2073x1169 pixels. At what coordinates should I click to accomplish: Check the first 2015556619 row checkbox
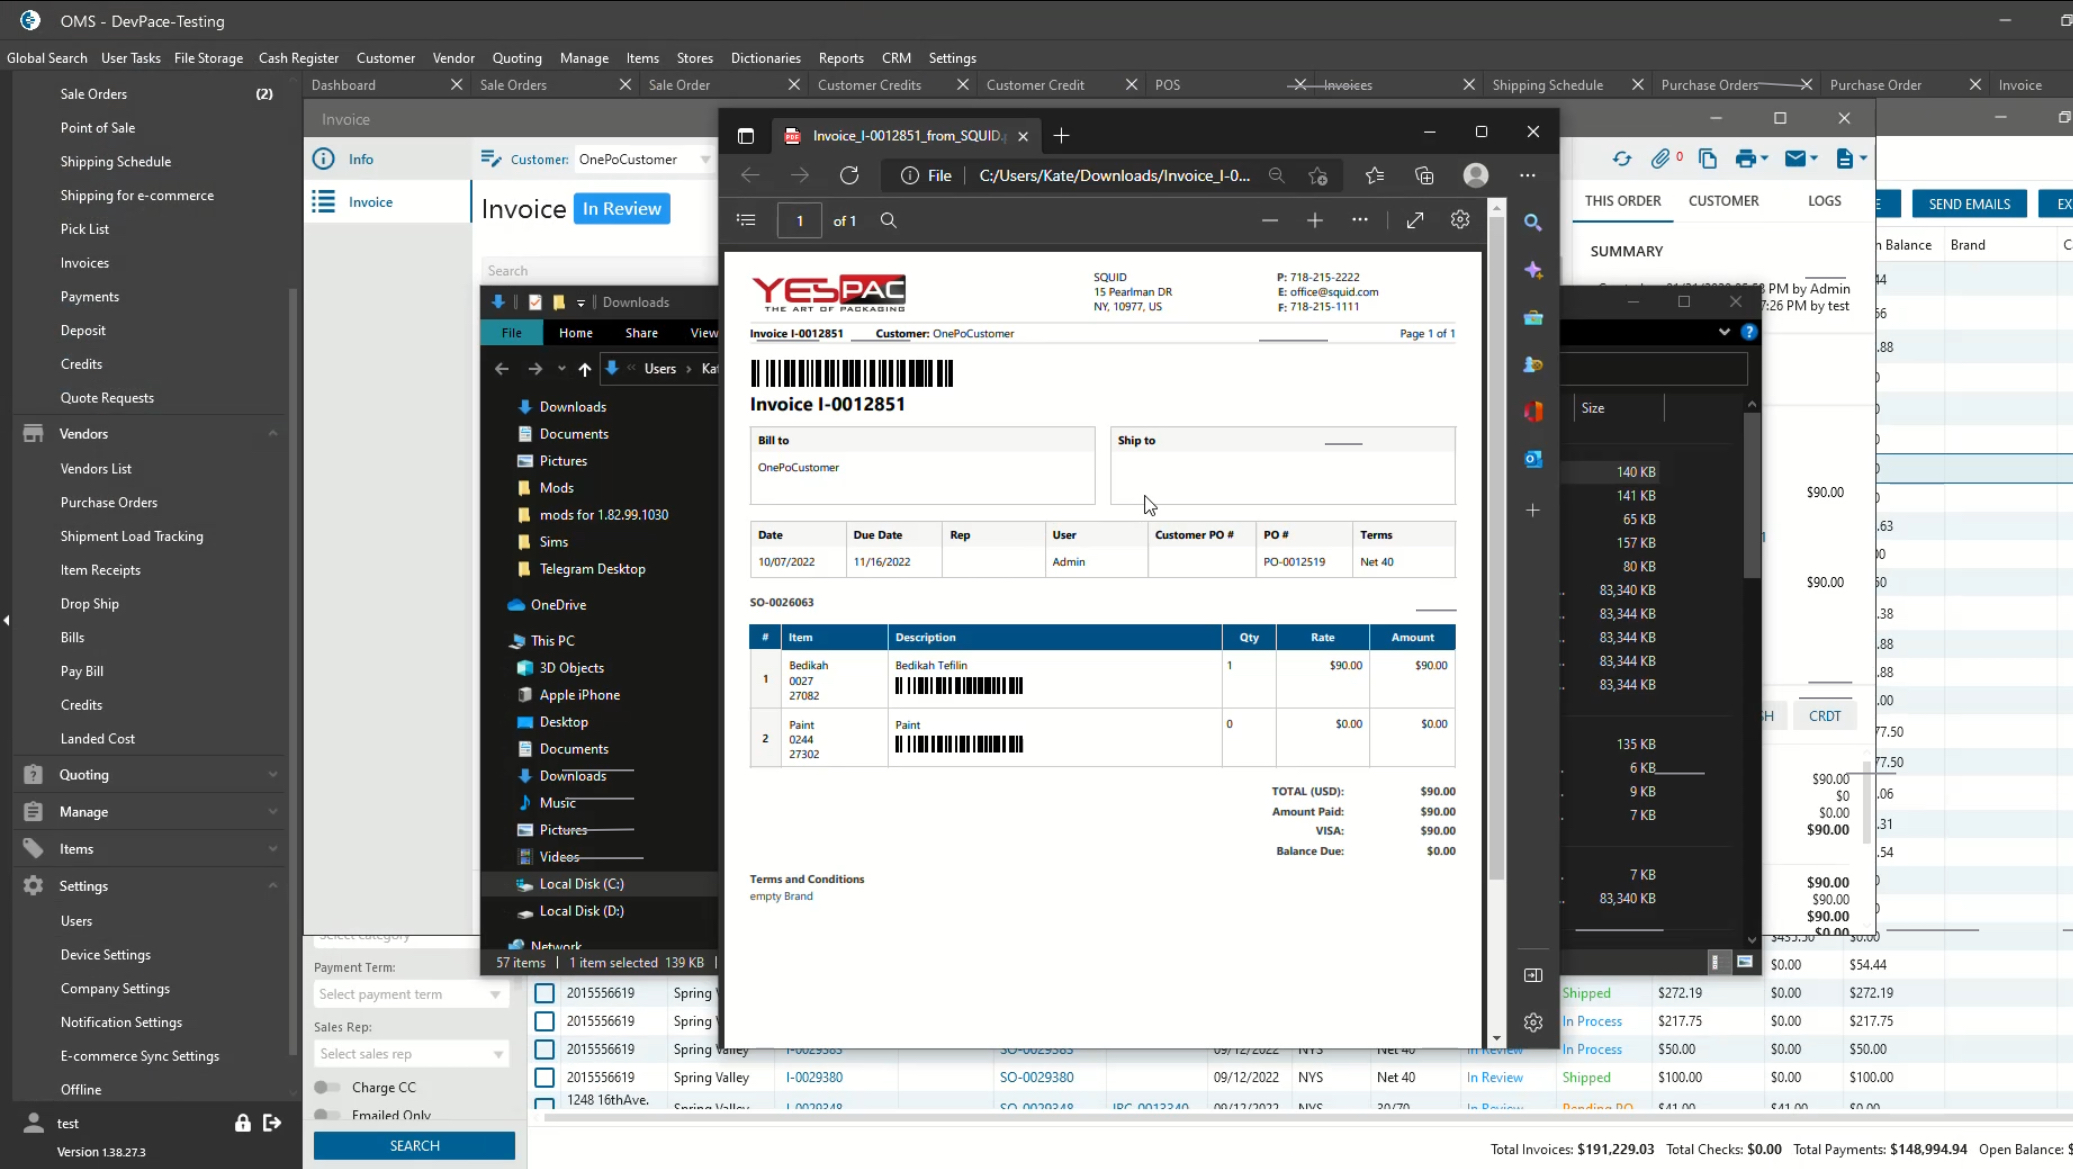(544, 993)
